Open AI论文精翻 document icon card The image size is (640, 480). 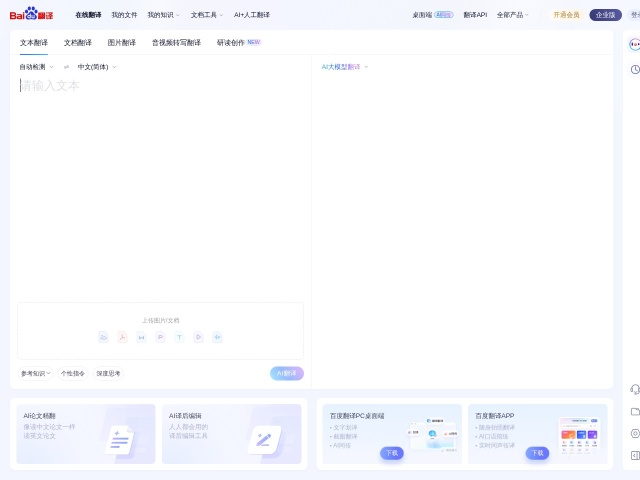tap(86, 434)
